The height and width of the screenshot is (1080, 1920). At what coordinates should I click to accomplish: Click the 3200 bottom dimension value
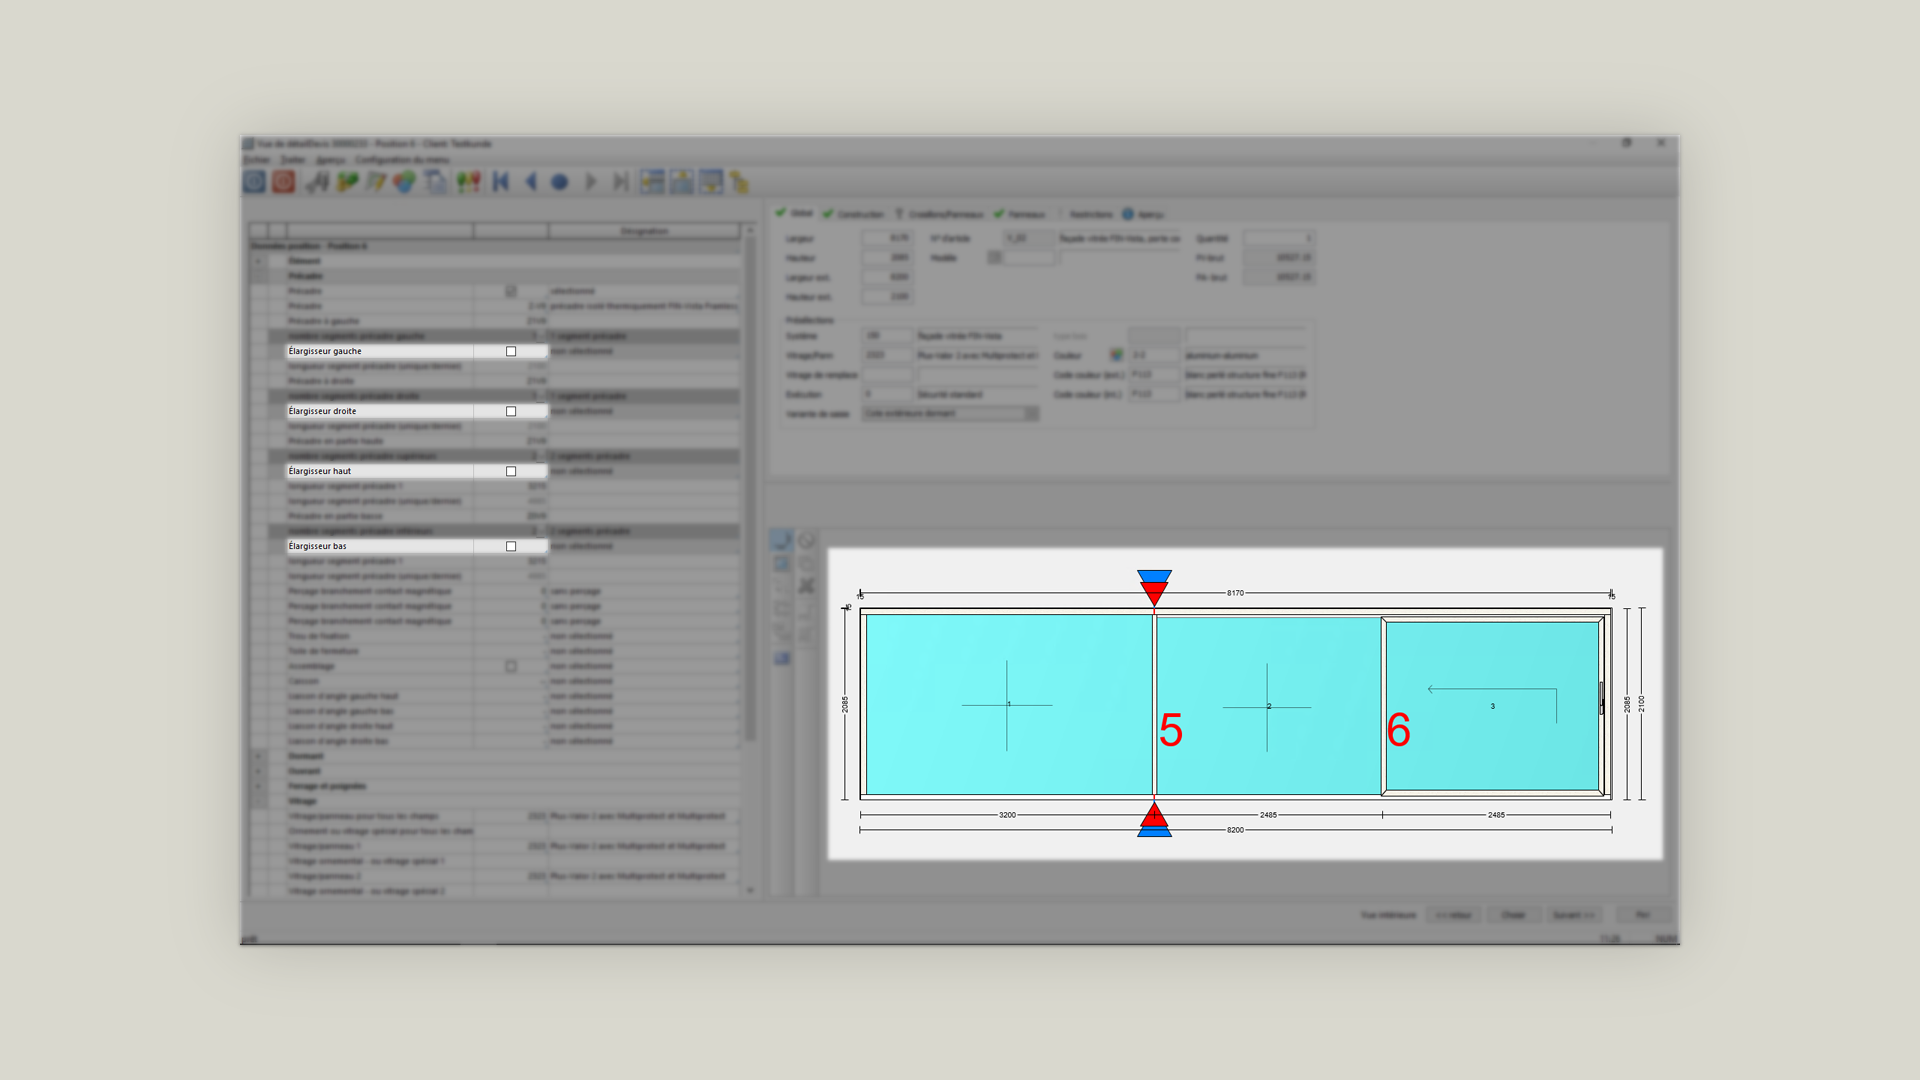(x=1007, y=815)
